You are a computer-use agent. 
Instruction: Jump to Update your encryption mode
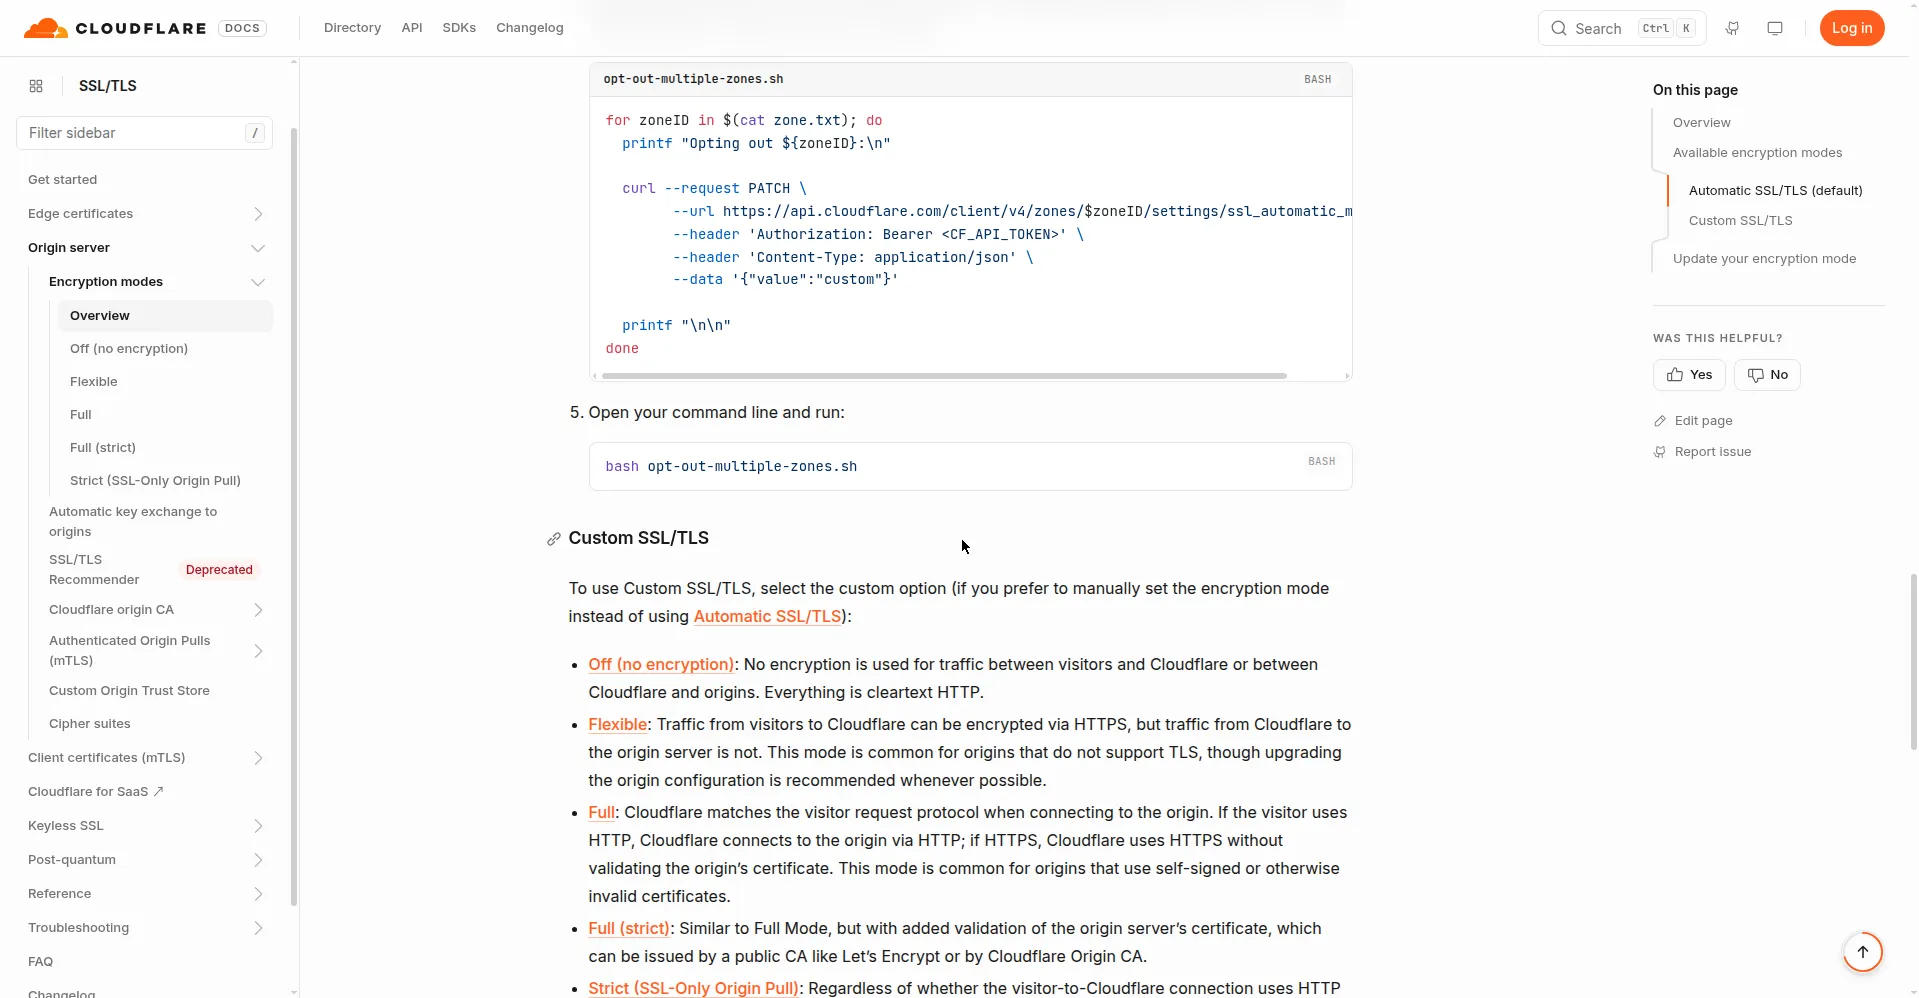click(1764, 259)
